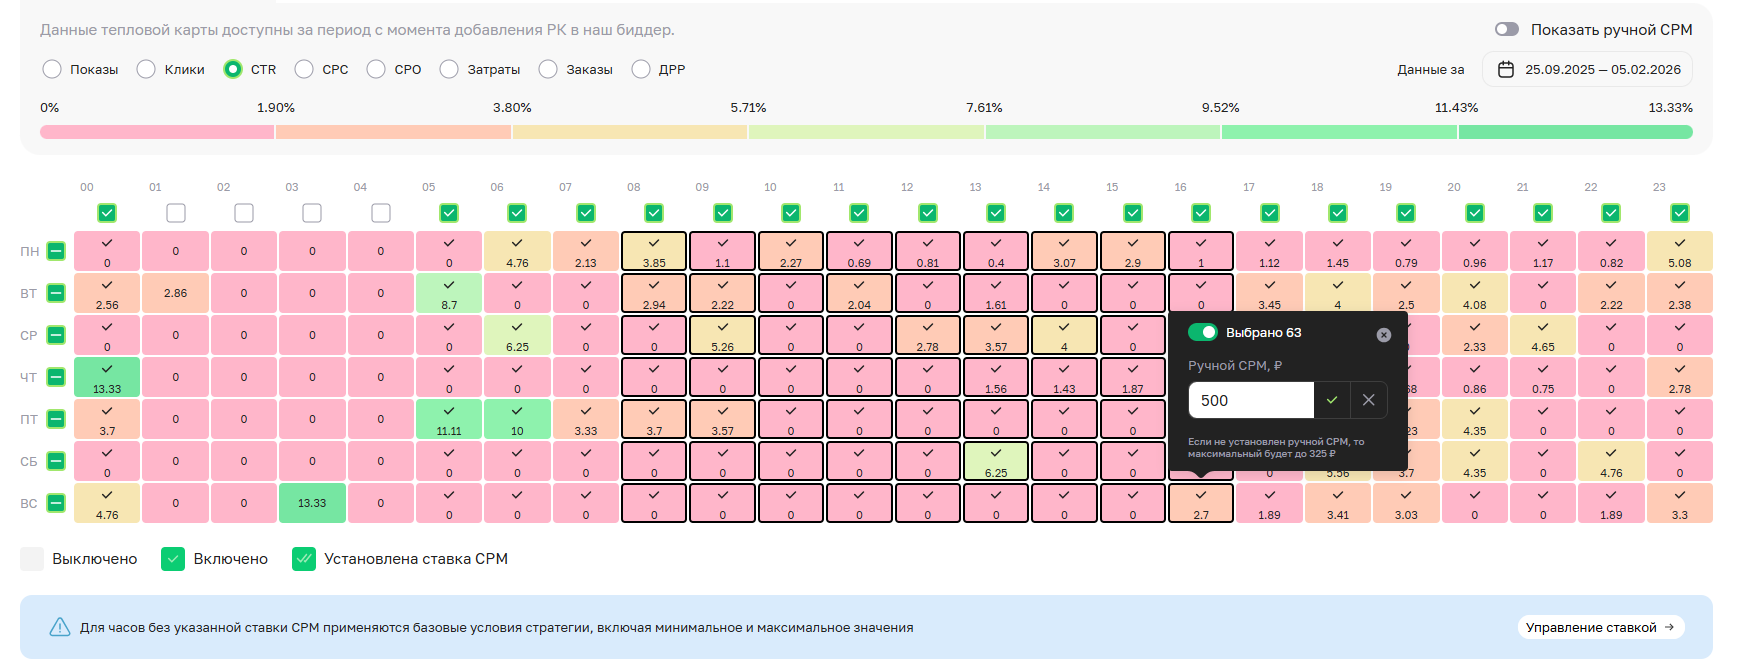Check the hour 01 column checkbox
The height and width of the screenshot is (660, 1748).
coord(176,213)
